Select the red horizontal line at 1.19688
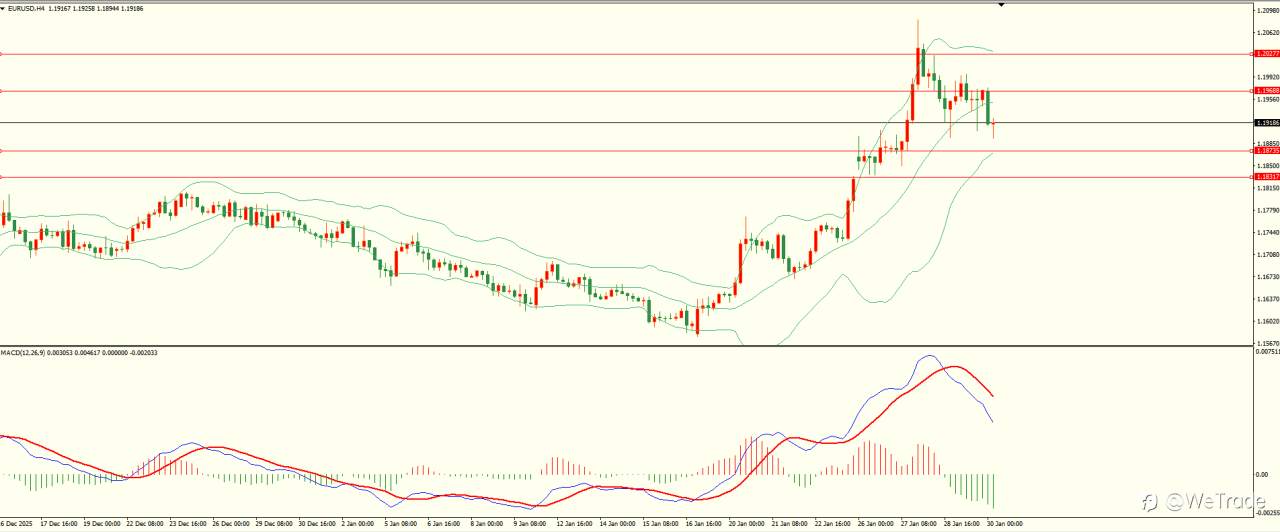The image size is (1280, 532). [625, 91]
